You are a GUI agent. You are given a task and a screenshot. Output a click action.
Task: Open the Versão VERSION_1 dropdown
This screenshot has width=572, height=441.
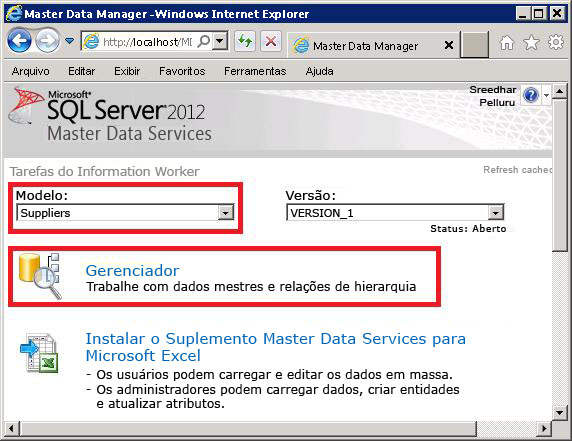coord(395,213)
